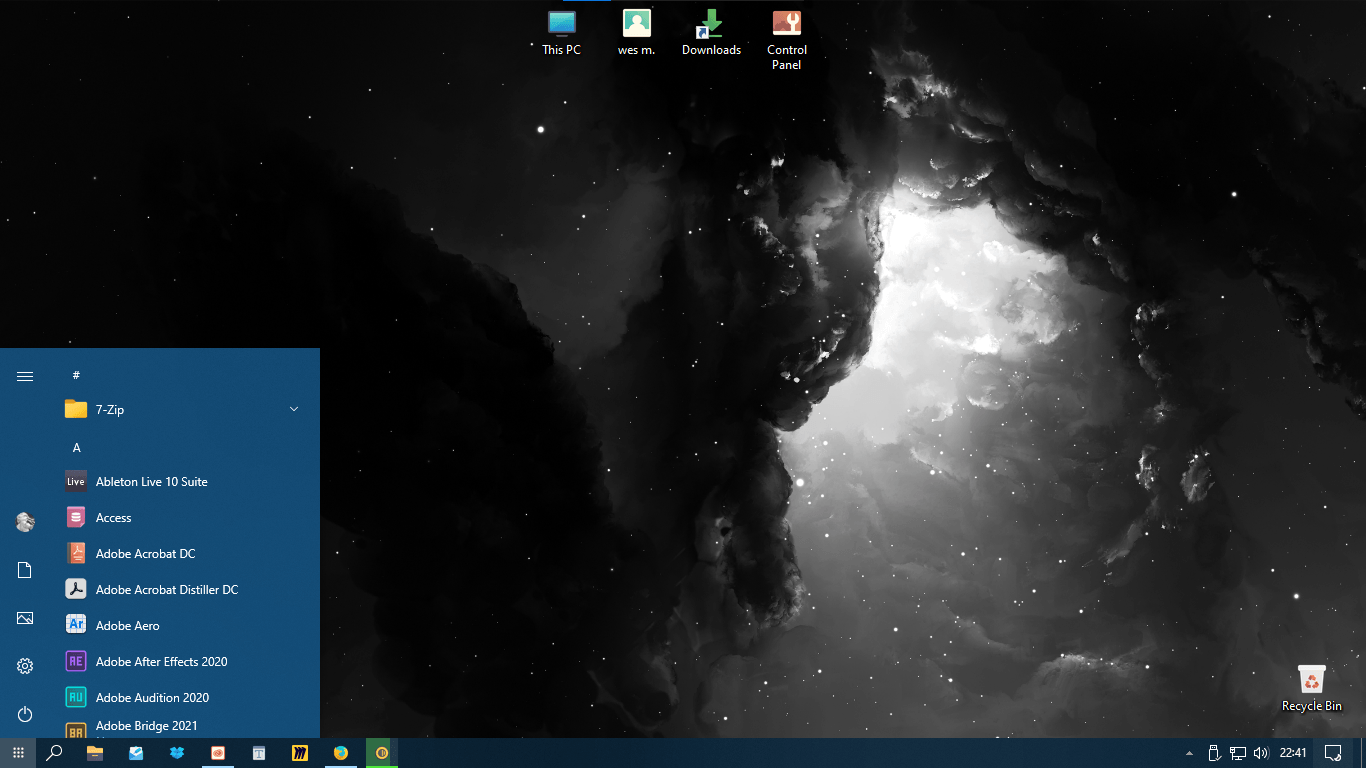Open the volume control in system tray
This screenshot has width=1366, height=768.
1260,753
